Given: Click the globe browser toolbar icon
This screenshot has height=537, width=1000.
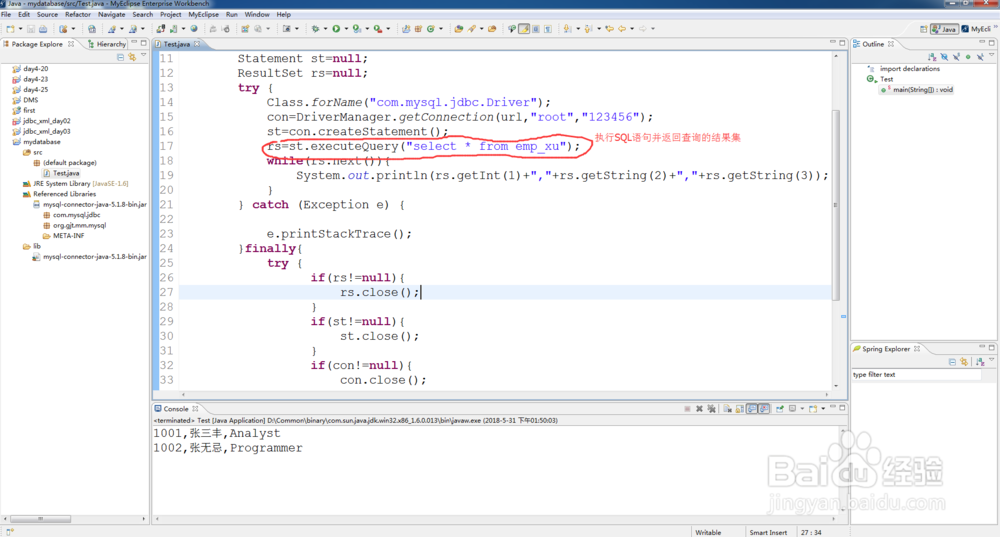Looking at the screenshot, I should coord(194,29).
